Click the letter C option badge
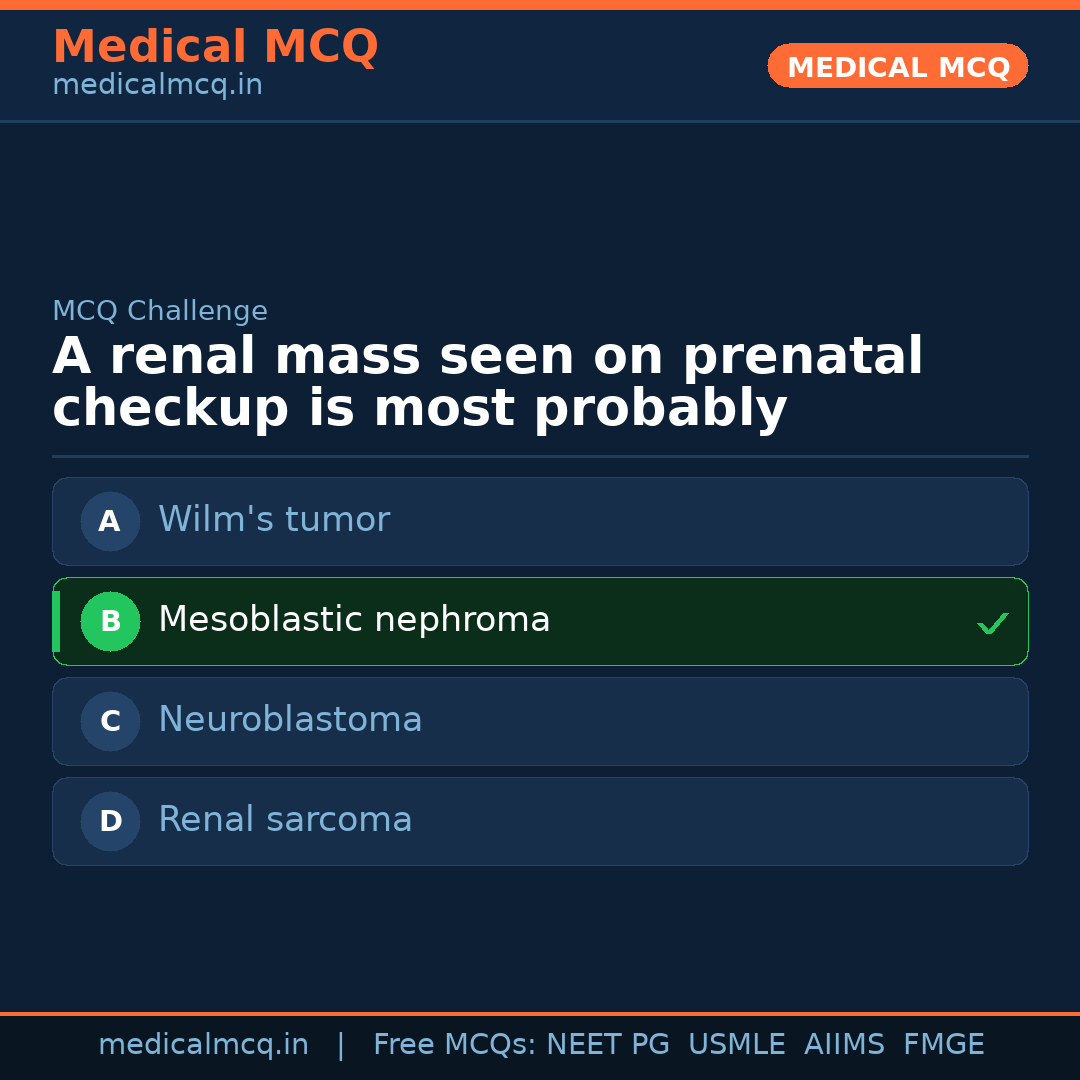This screenshot has height=1080, width=1080. pos(110,721)
